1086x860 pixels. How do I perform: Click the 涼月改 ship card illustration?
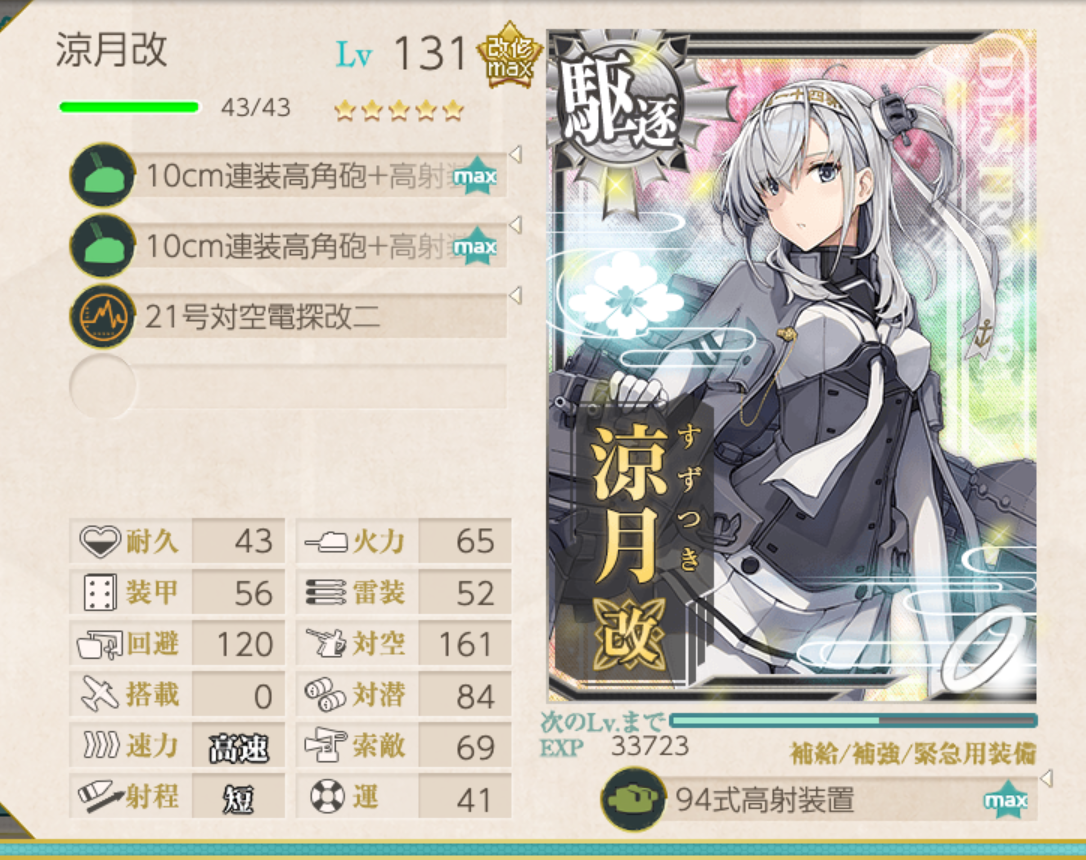[x=792, y=366]
